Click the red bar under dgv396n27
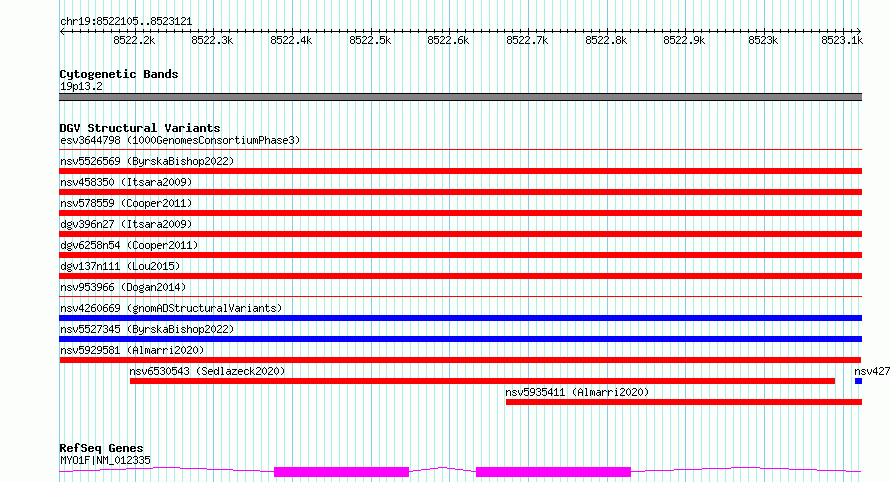 460,234
